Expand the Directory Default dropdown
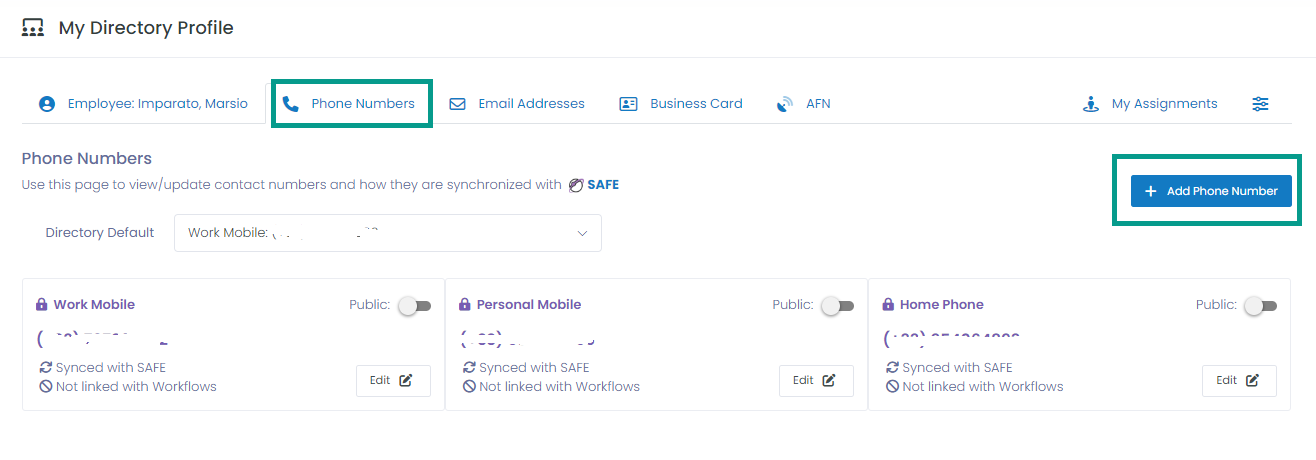This screenshot has height=460, width=1316. 388,233
